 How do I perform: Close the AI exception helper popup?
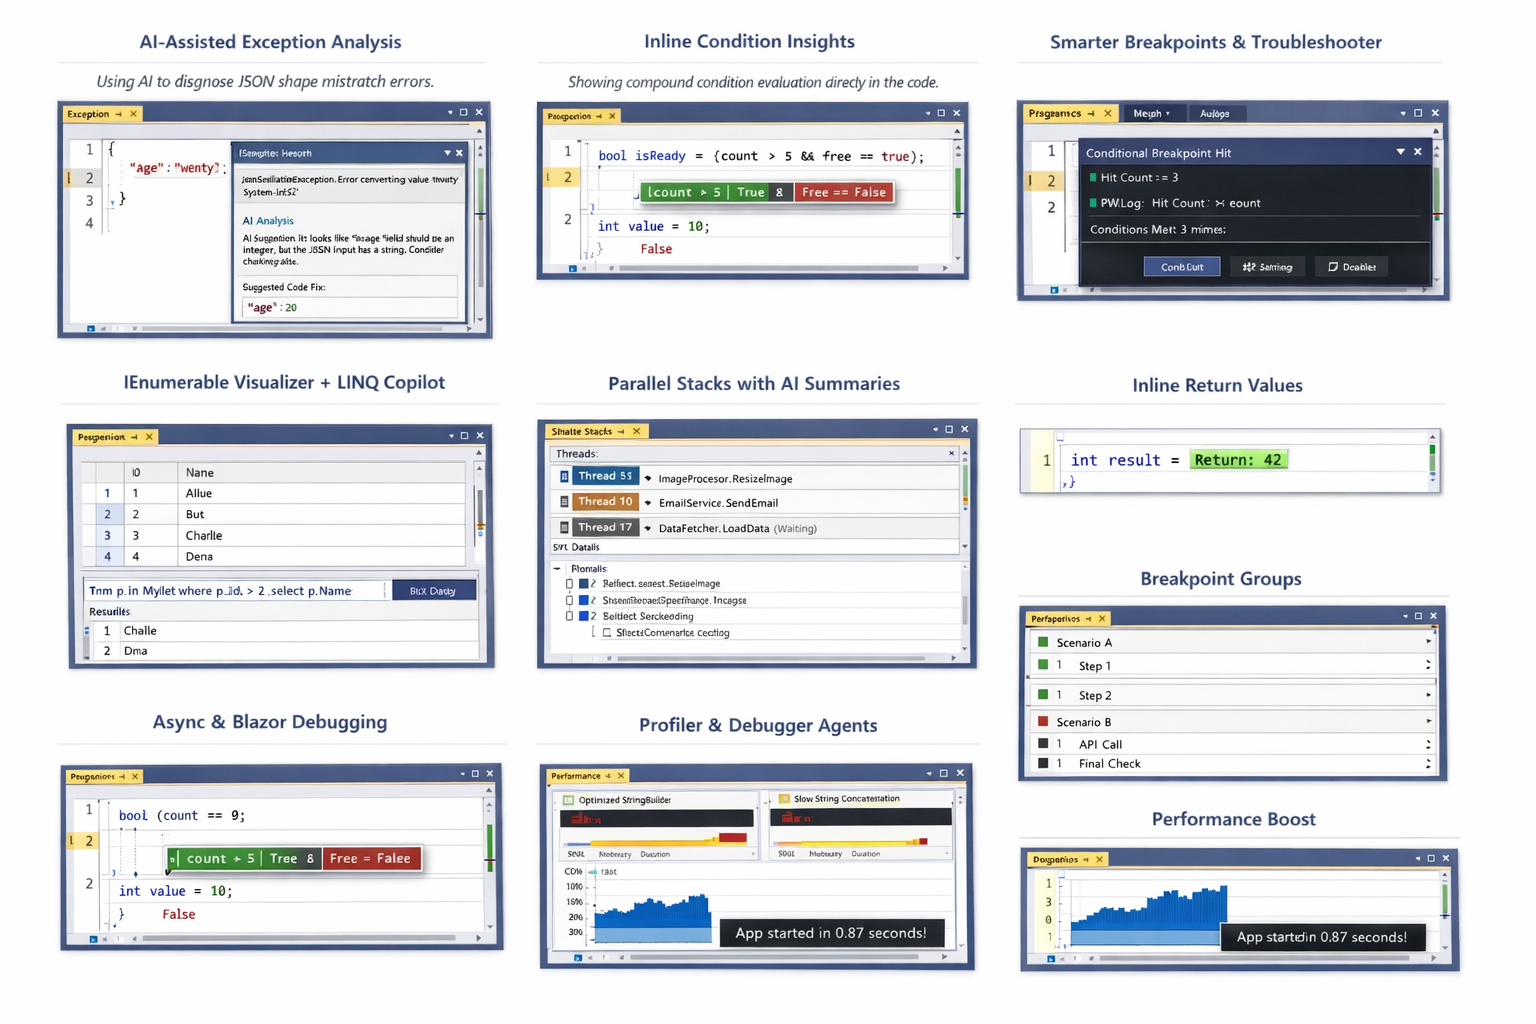tap(459, 153)
